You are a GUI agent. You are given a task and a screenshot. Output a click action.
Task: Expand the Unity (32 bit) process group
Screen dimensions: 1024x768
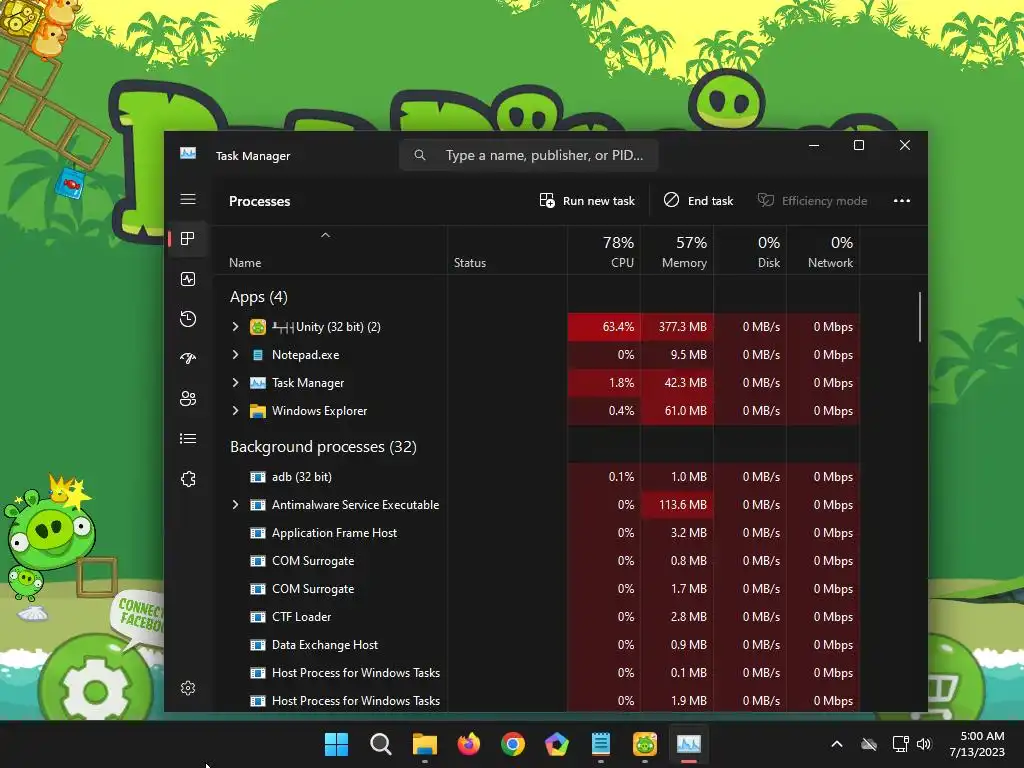pyautogui.click(x=236, y=327)
